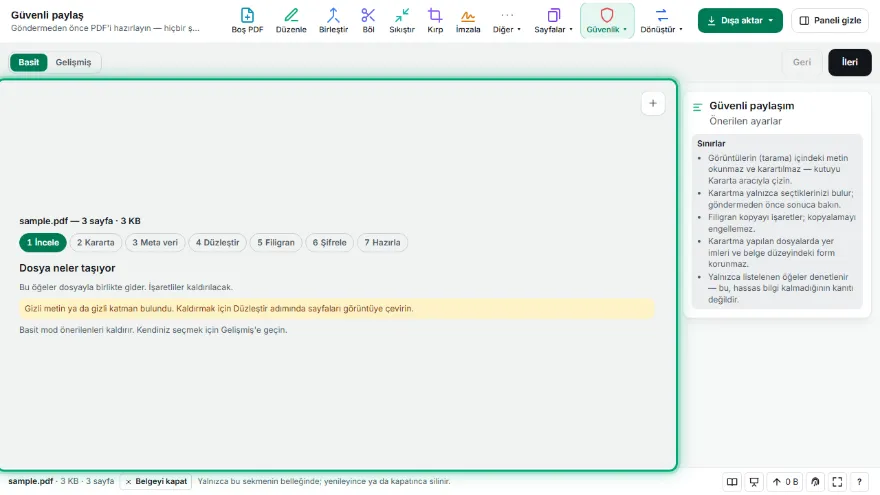
Task: Open the Dışa aktar export menu
Action: (740, 20)
